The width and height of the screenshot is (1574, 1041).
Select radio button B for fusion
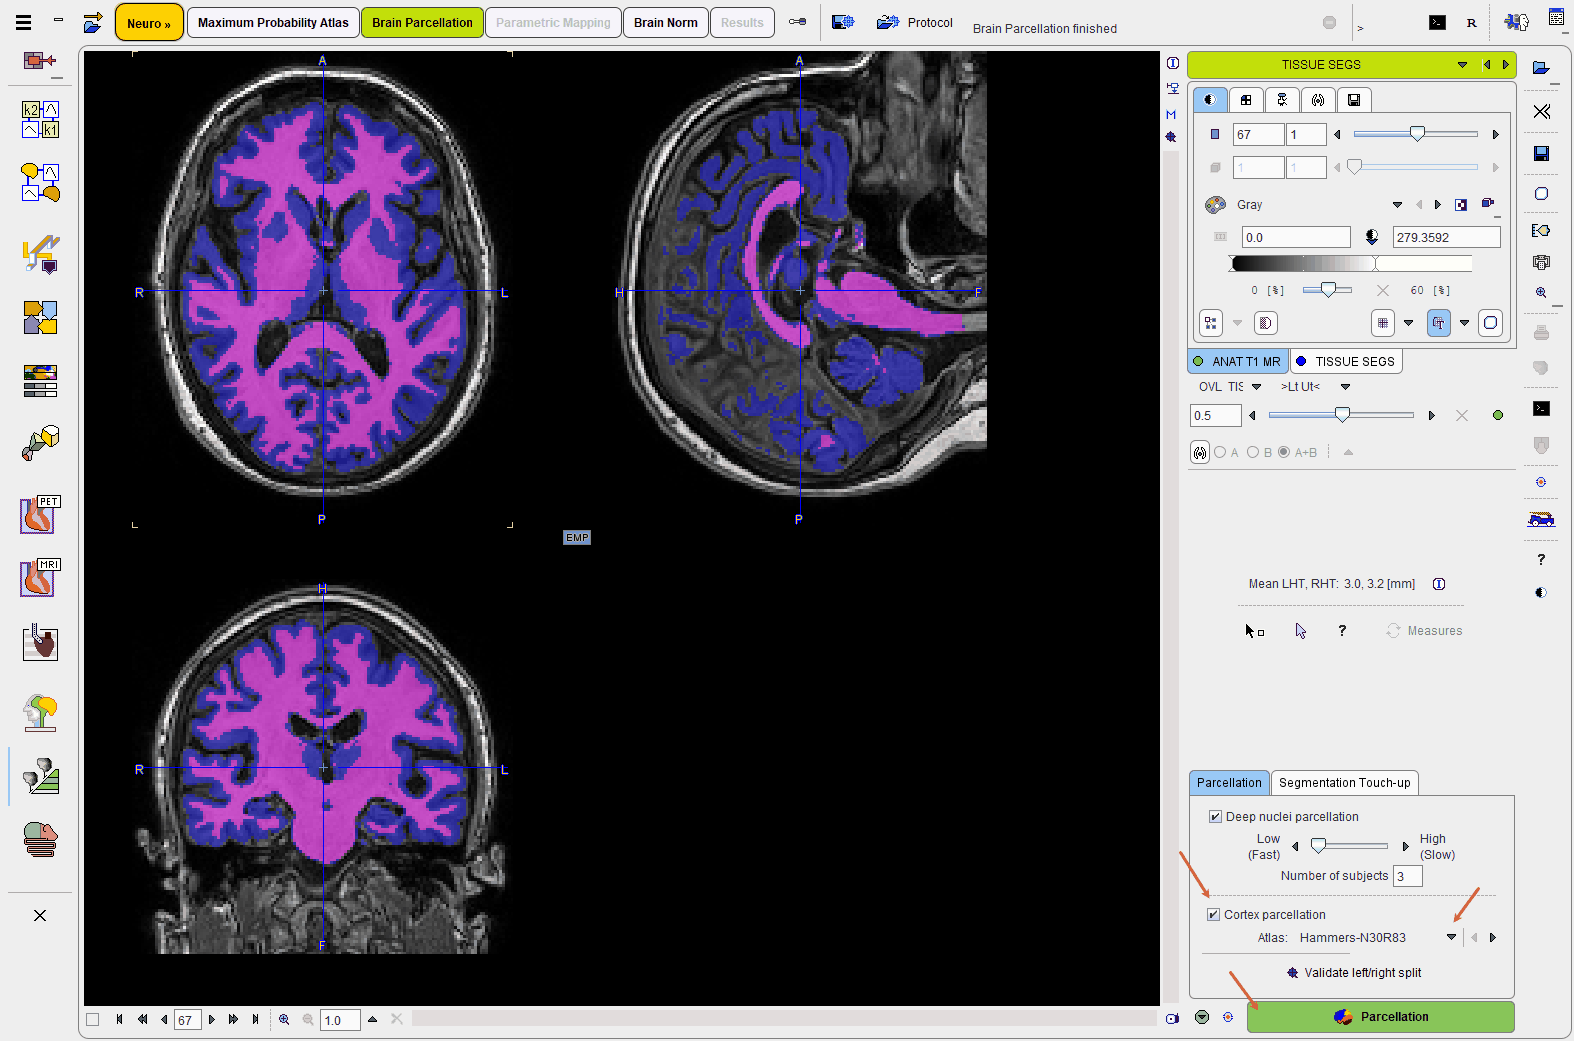tap(1252, 452)
